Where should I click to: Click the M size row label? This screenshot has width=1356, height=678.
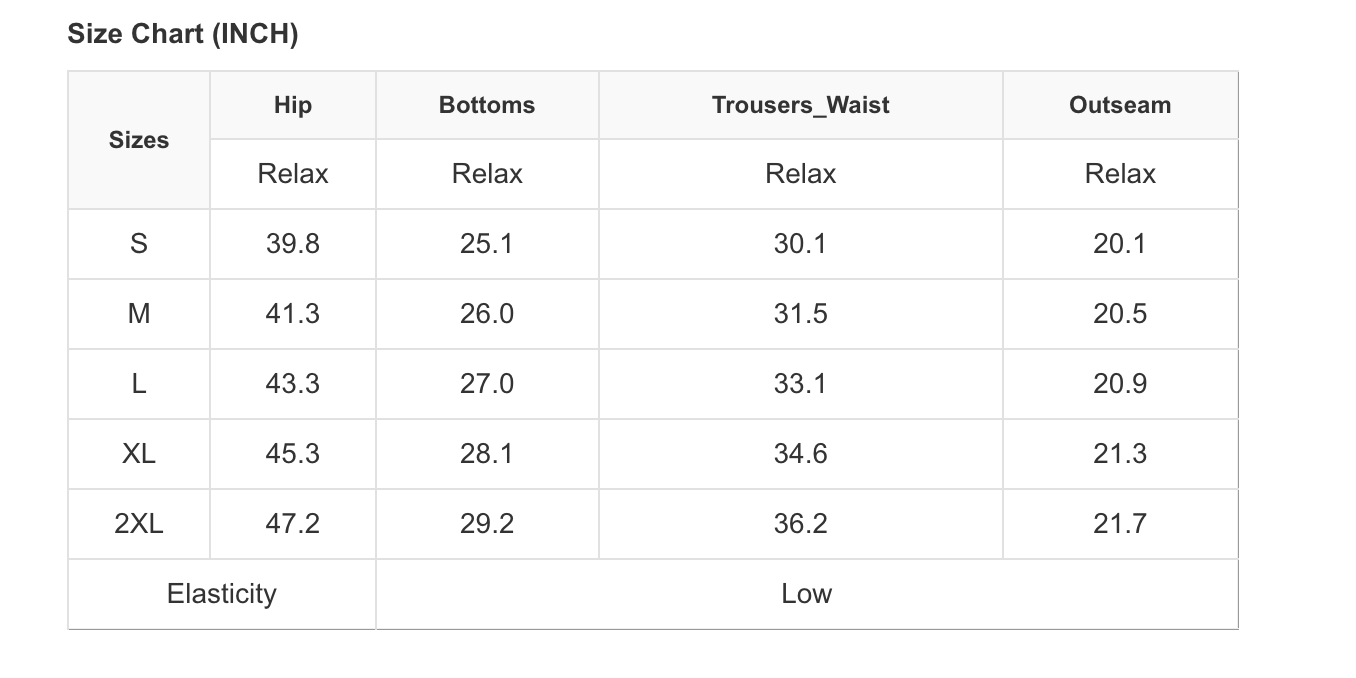[139, 314]
